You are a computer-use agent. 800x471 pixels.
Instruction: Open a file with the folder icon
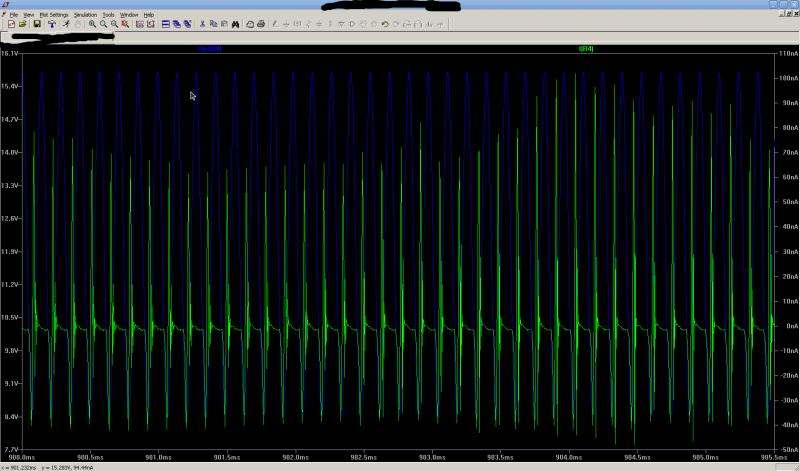click(23, 24)
